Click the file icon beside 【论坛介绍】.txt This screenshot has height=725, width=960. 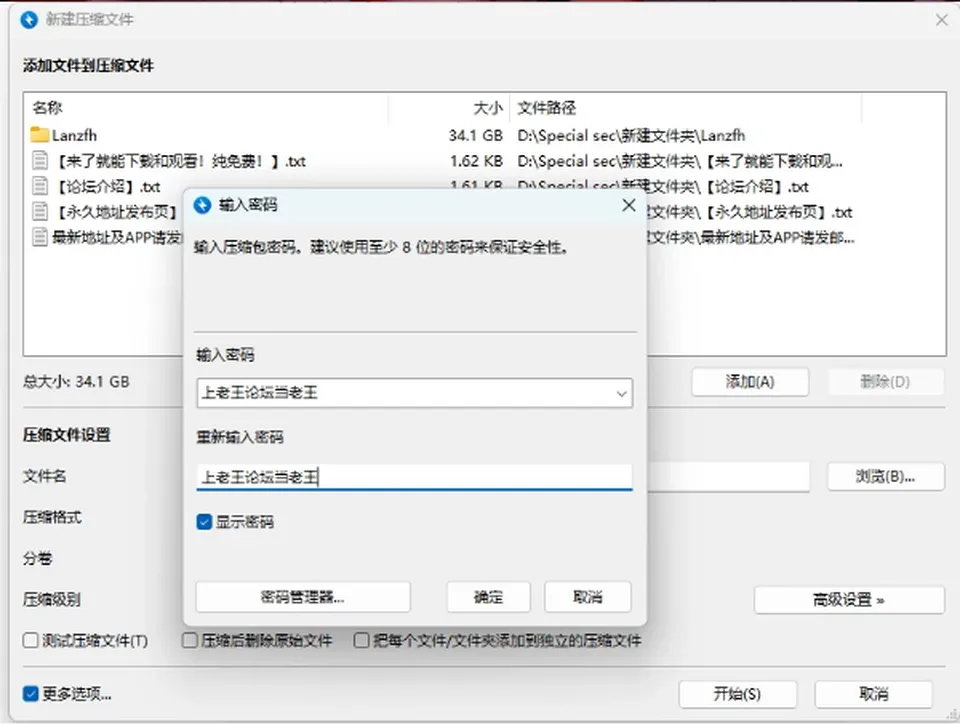coord(40,186)
